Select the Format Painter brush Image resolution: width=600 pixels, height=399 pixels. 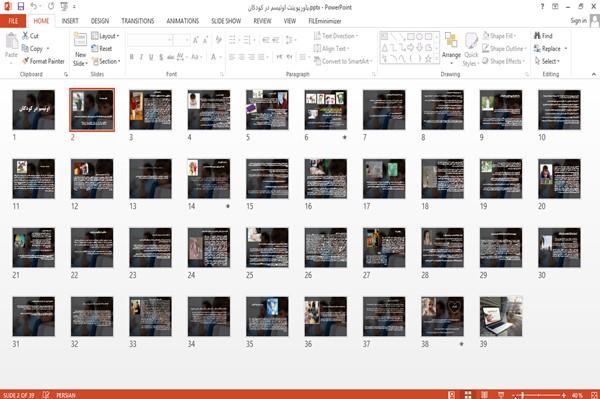tap(26, 61)
